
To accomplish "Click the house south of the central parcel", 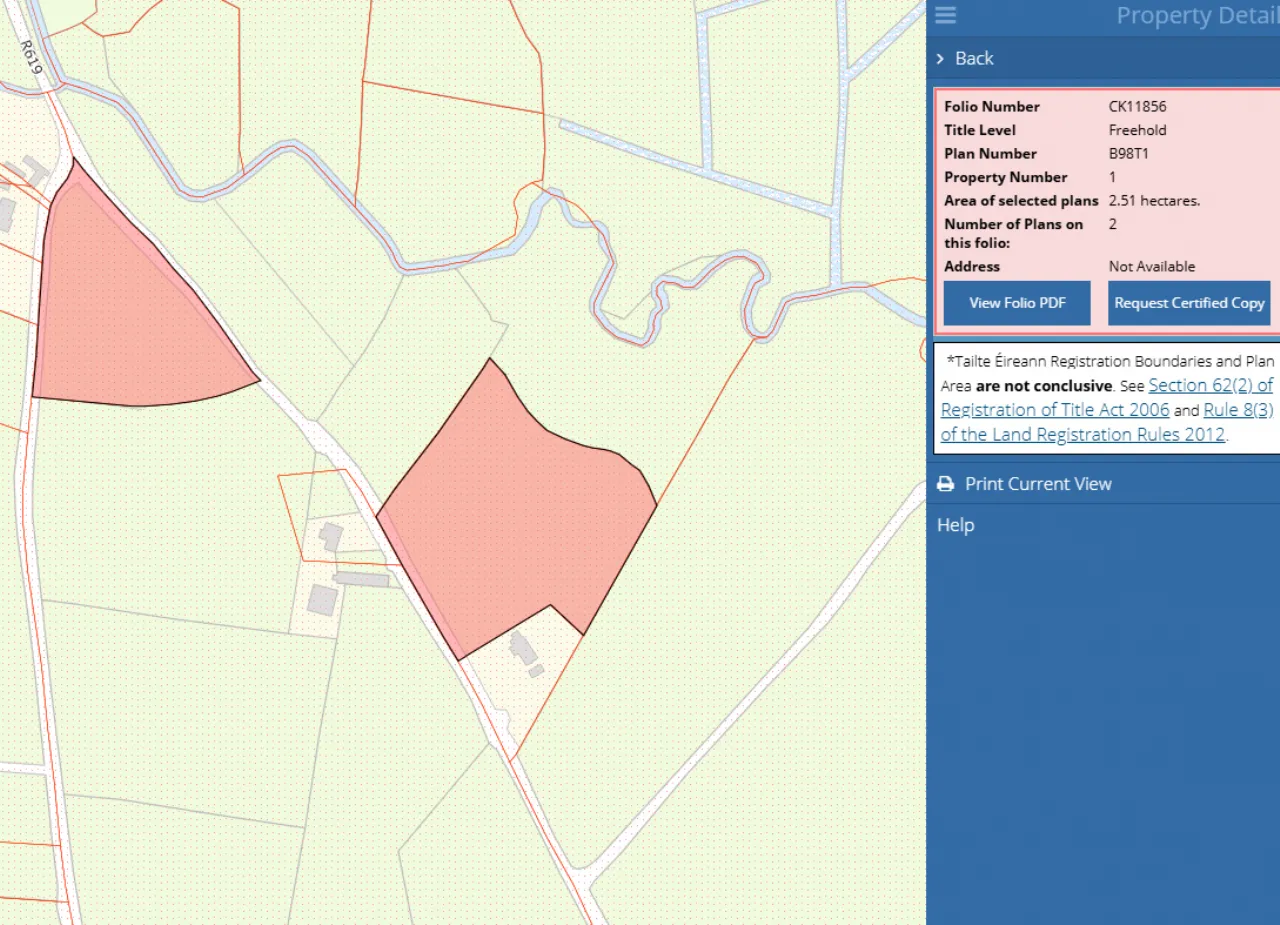I will [x=523, y=648].
